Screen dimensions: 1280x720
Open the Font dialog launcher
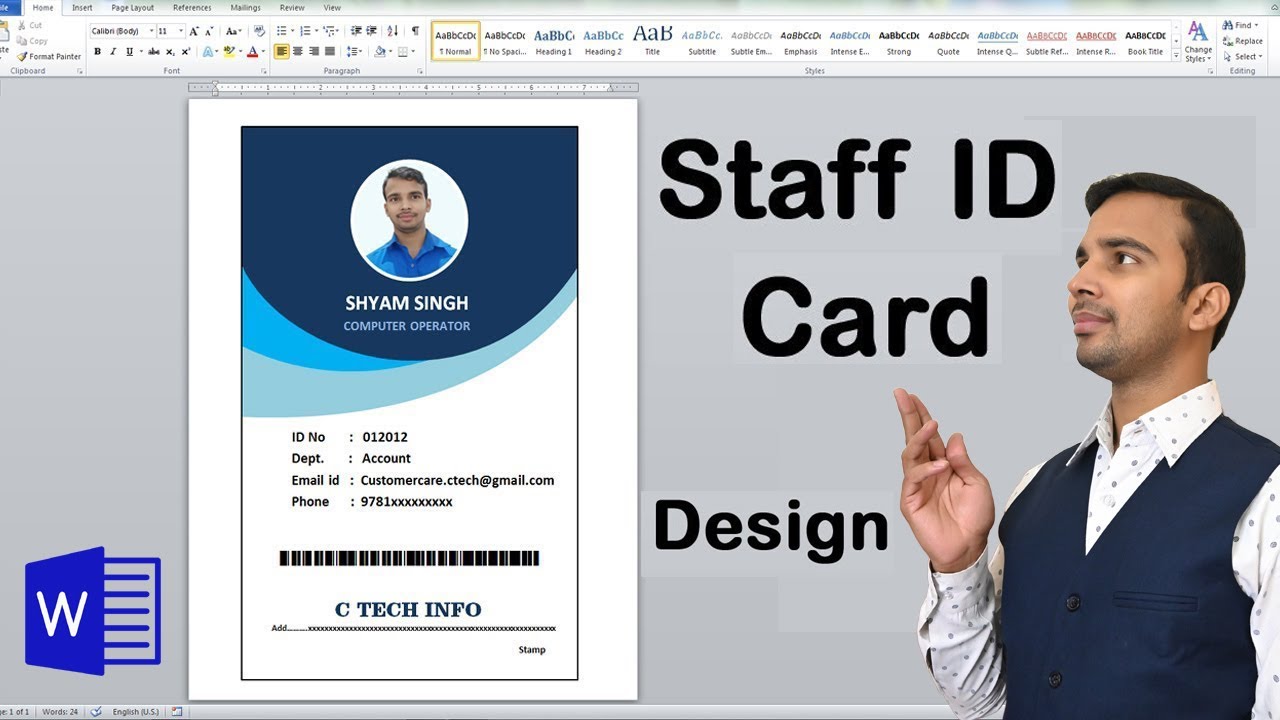pyautogui.click(x=264, y=71)
